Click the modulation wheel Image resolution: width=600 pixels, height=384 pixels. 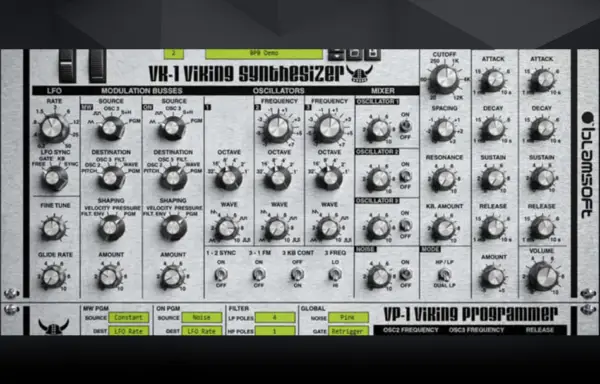pyautogui.click(x=98, y=66)
